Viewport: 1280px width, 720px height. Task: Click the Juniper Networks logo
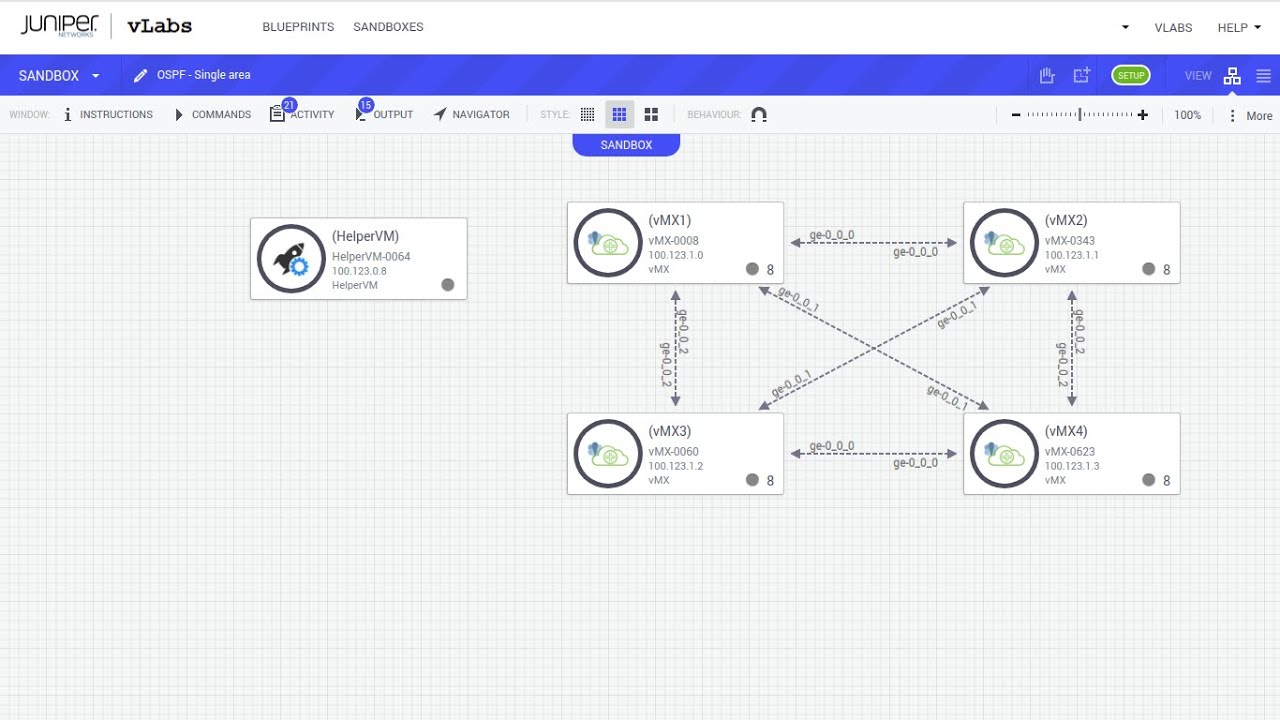tap(59, 26)
